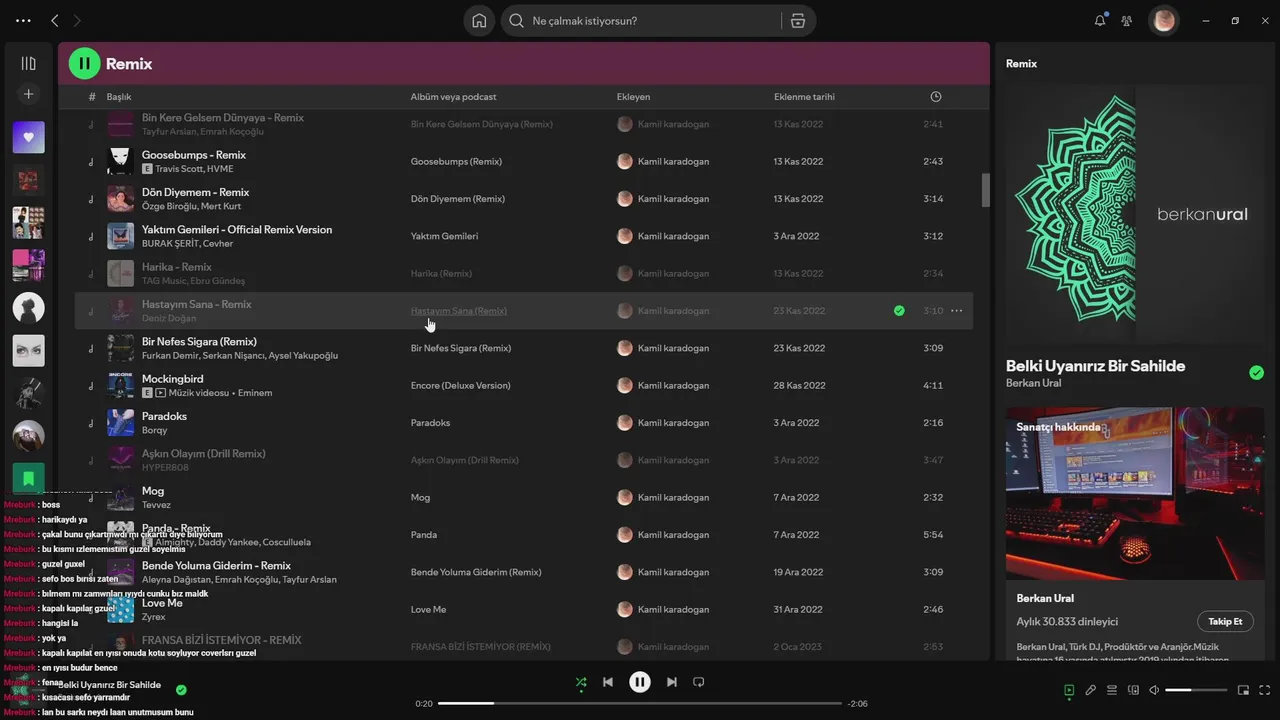This screenshot has height=720, width=1280.
Task: Open the Yaktım Gemileri album link
Action: tap(444, 236)
